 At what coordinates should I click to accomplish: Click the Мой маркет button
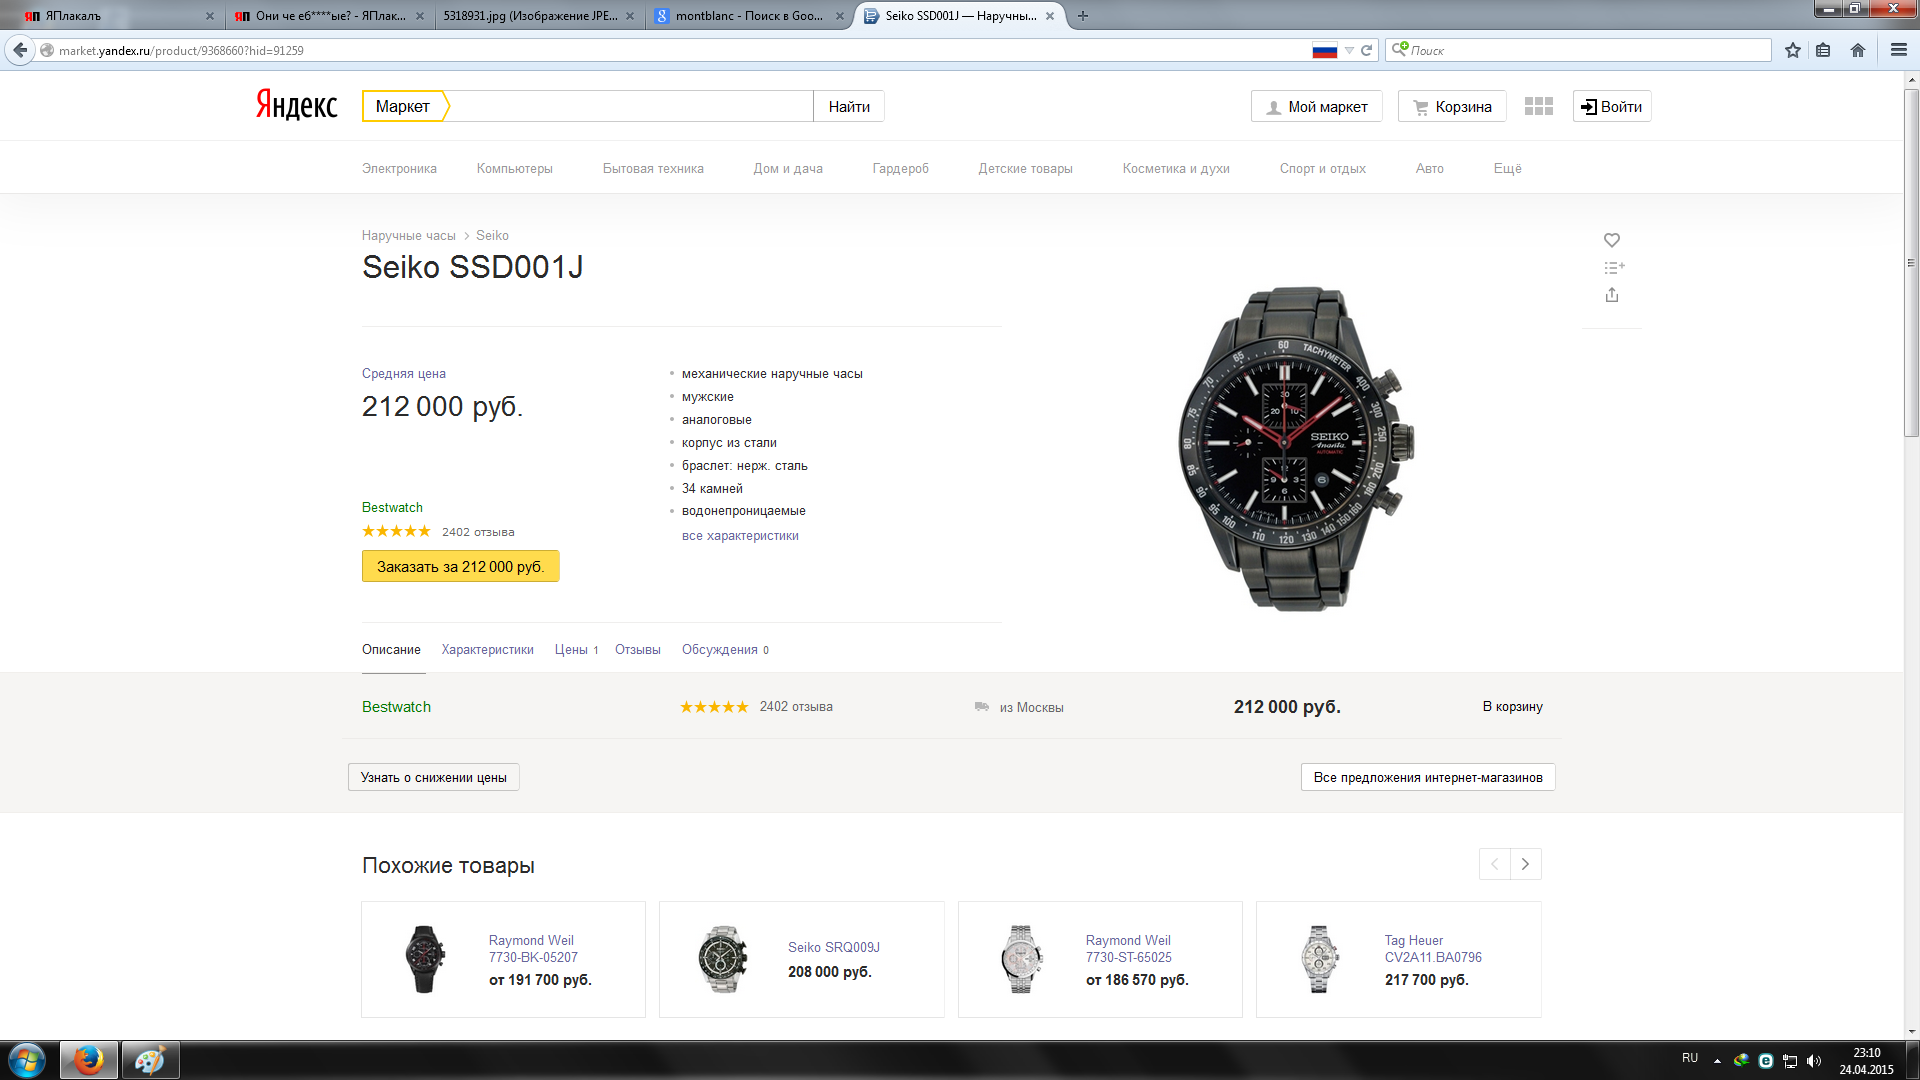click(1317, 106)
